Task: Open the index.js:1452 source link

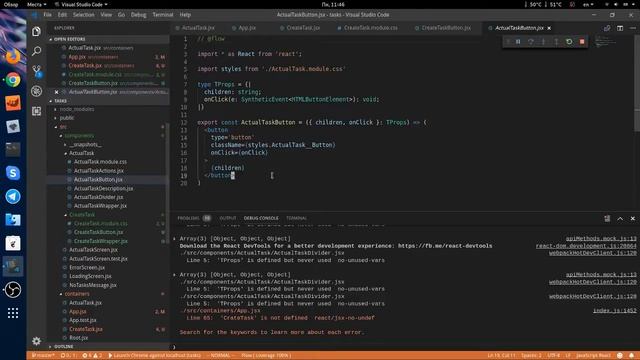Action: click(x=614, y=311)
